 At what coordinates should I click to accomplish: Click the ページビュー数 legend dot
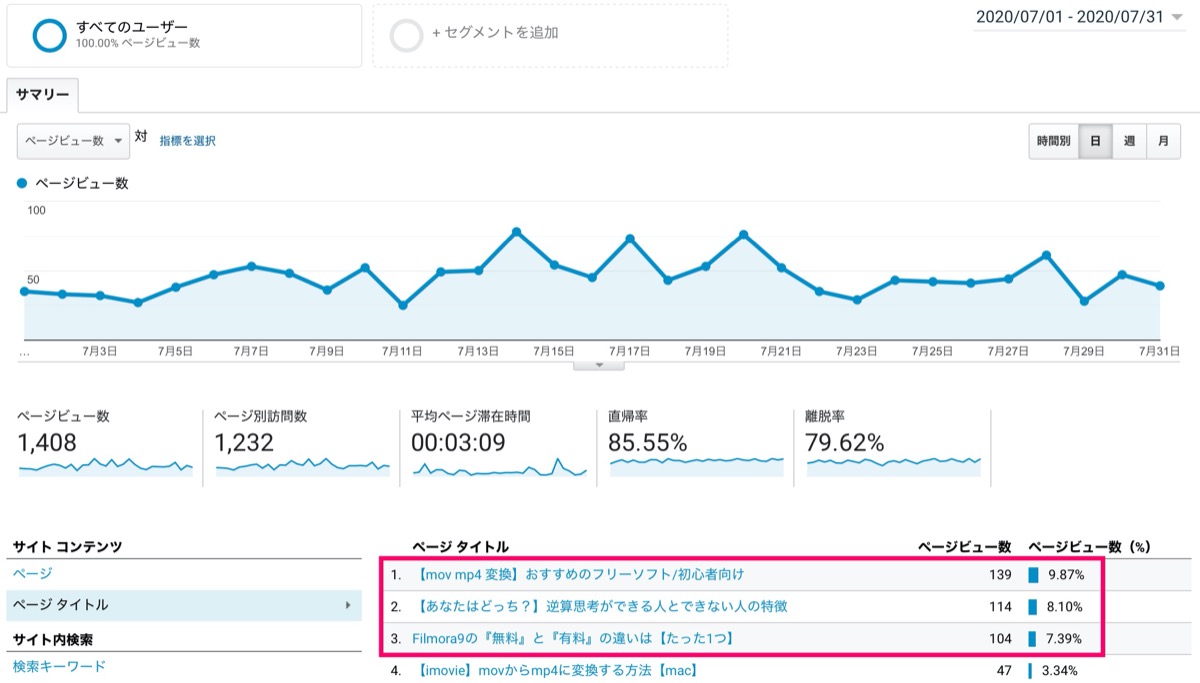(x=23, y=184)
